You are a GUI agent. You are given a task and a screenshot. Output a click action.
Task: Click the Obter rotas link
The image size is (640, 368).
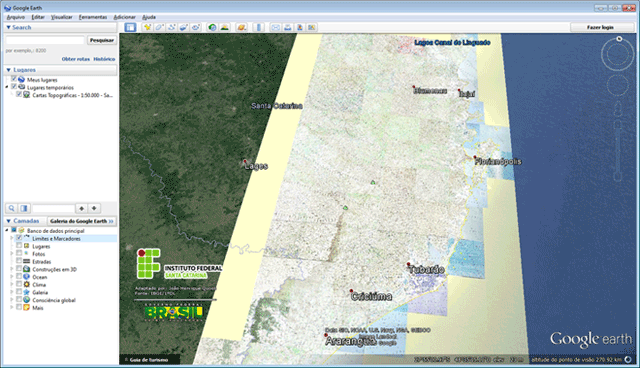(76, 59)
